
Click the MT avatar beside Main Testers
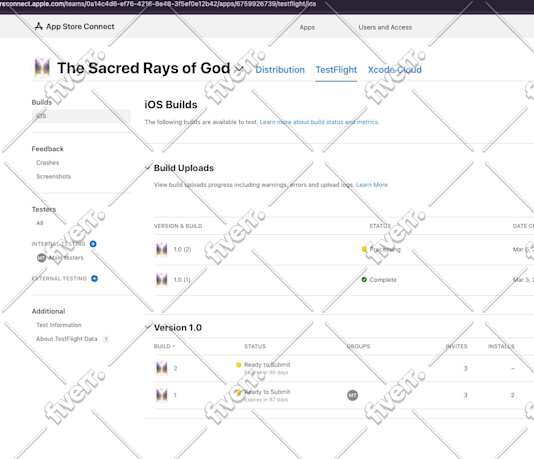coord(41,258)
